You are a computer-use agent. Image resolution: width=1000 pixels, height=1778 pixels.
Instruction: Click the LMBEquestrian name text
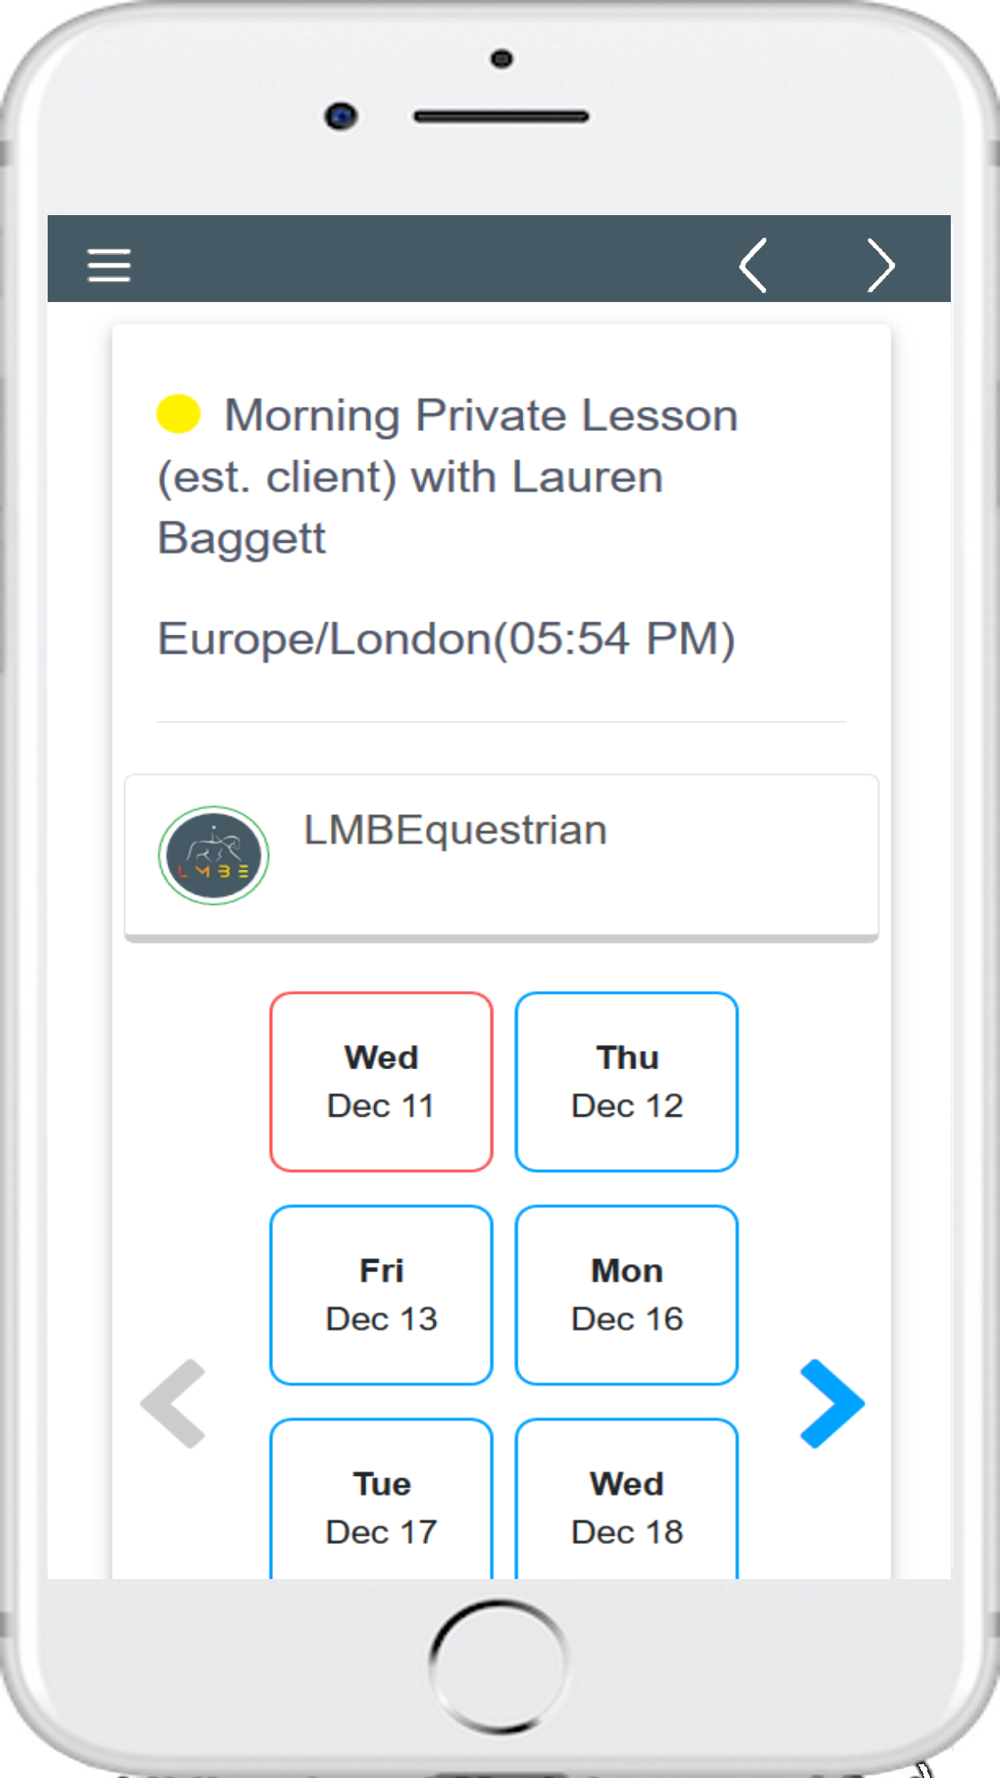(x=455, y=830)
